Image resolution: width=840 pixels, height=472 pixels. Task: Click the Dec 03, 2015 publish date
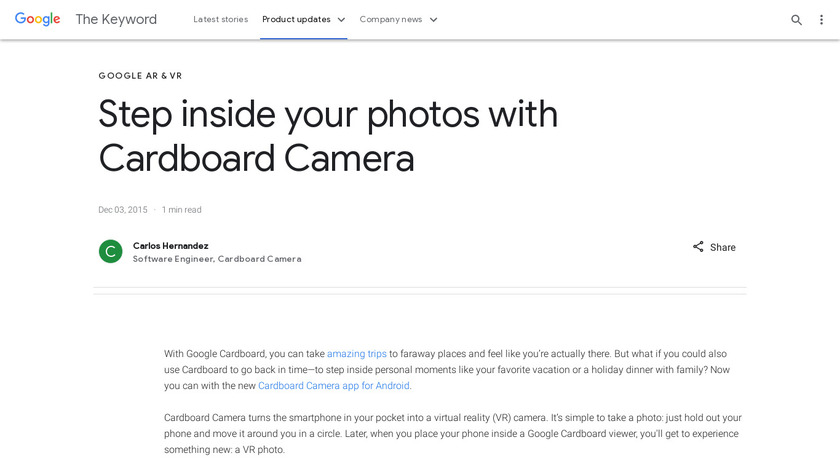coord(122,210)
